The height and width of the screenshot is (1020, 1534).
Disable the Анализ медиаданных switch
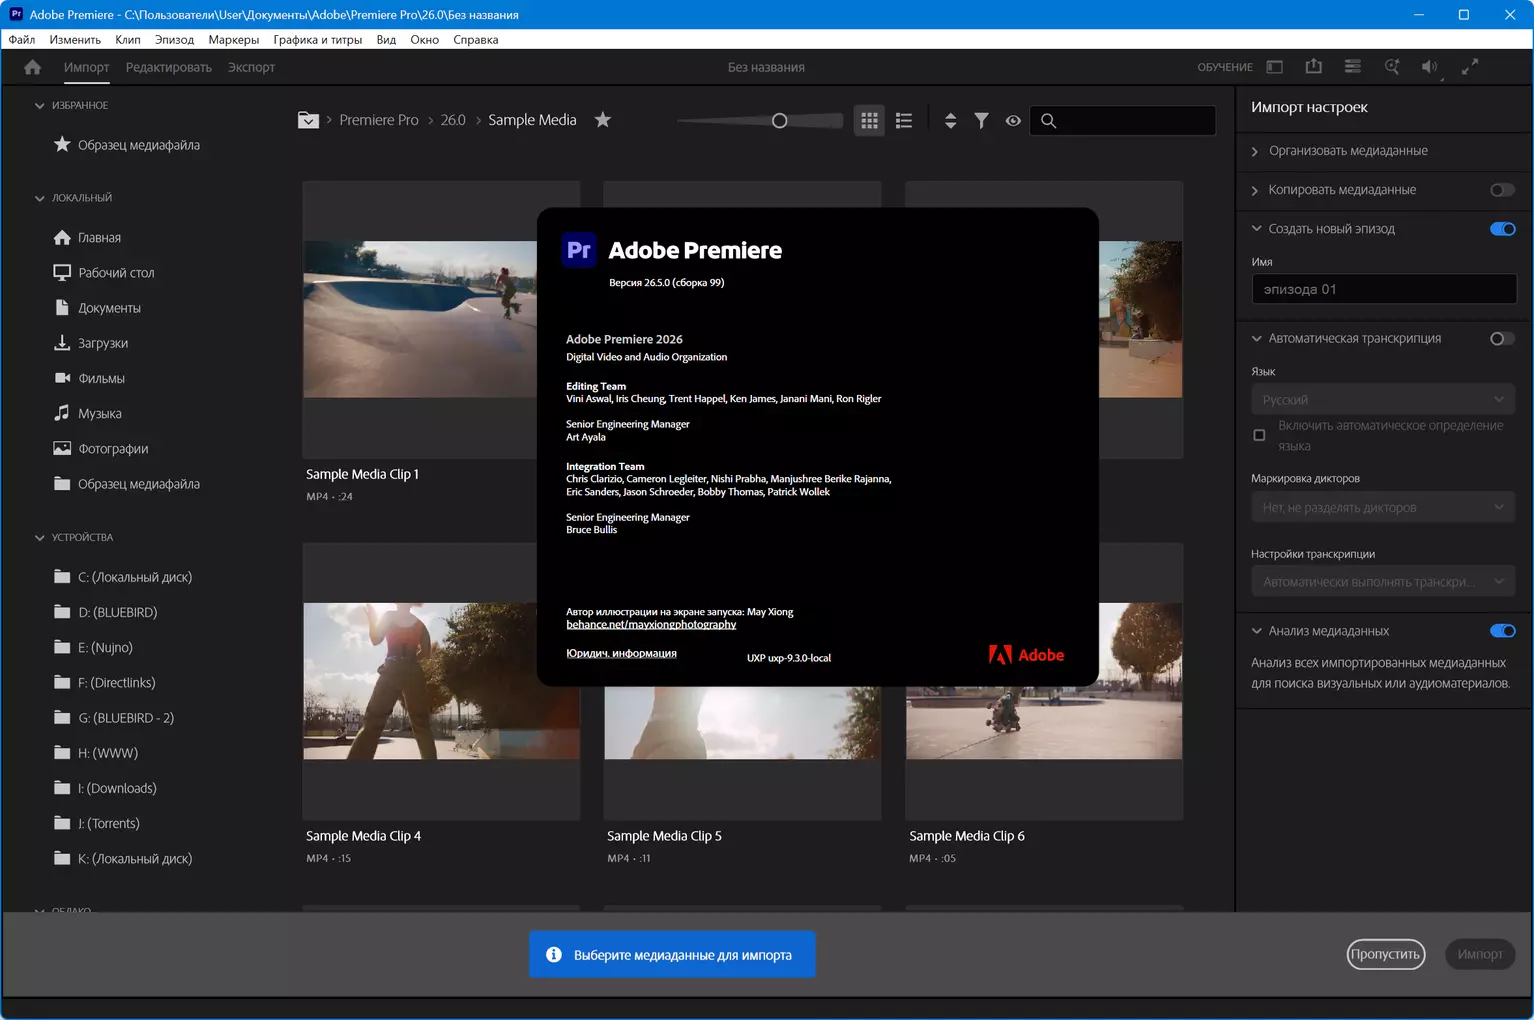click(1502, 631)
